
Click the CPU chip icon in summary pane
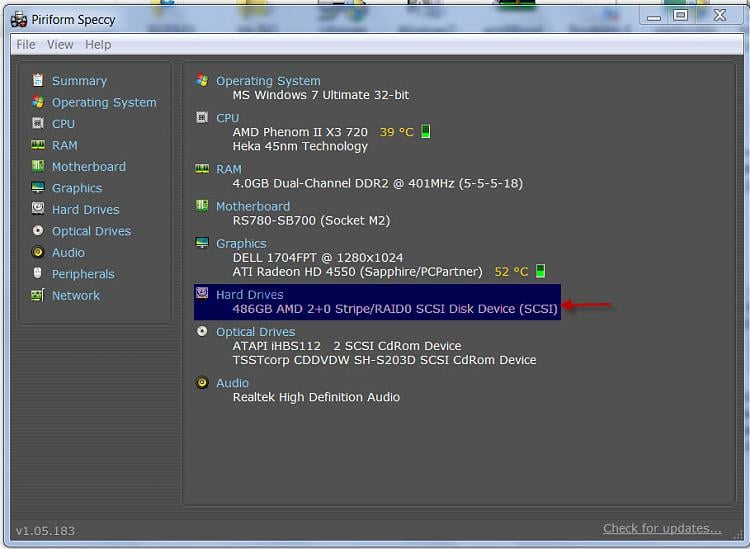click(202, 117)
